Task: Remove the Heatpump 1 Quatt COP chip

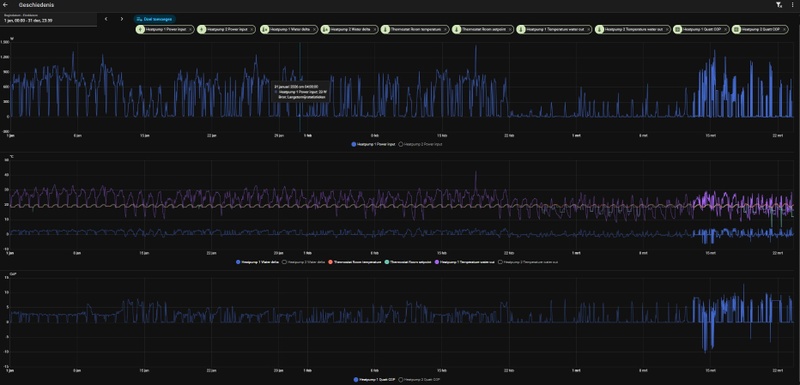Action: (x=725, y=30)
